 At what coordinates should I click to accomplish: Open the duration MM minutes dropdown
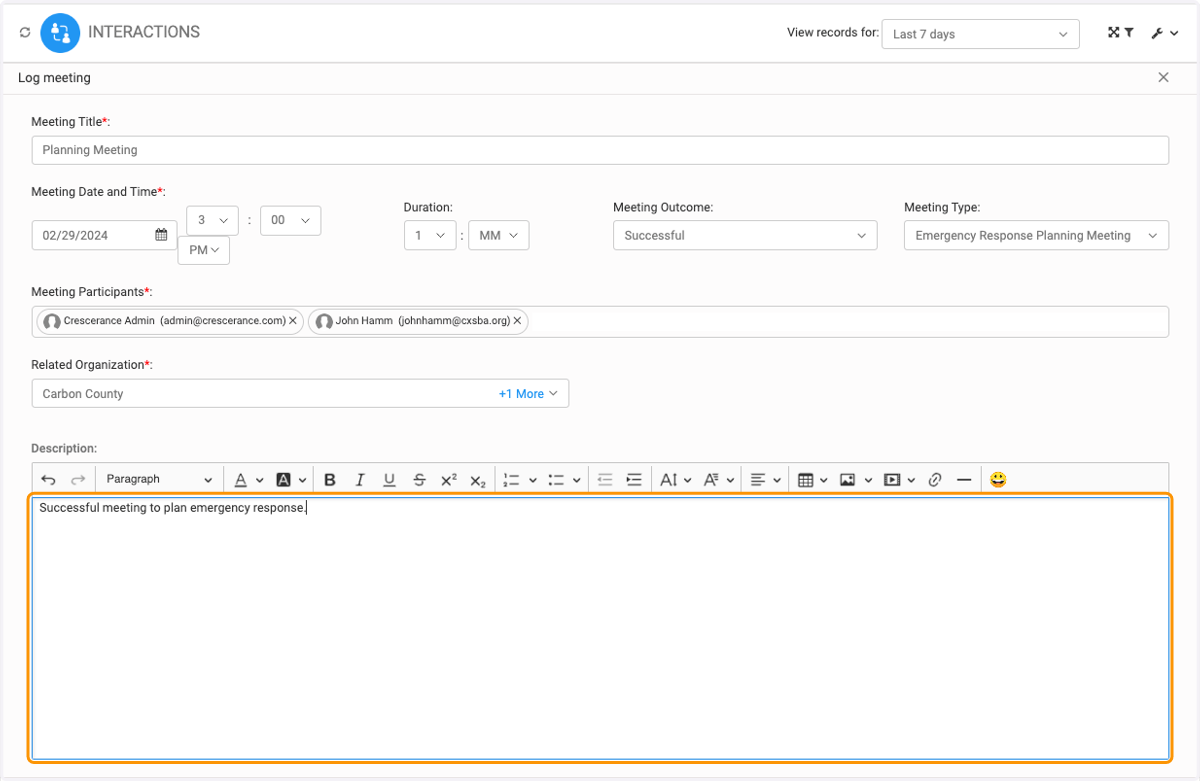[x=498, y=235]
